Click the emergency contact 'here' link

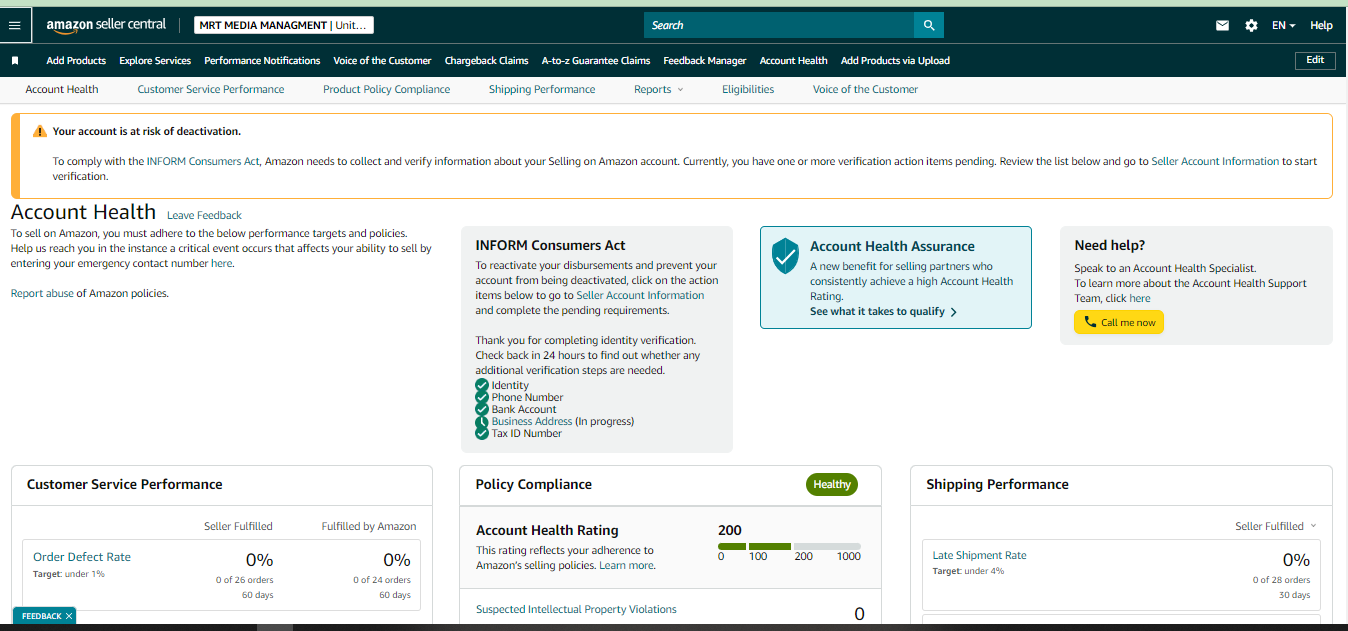[x=221, y=264]
